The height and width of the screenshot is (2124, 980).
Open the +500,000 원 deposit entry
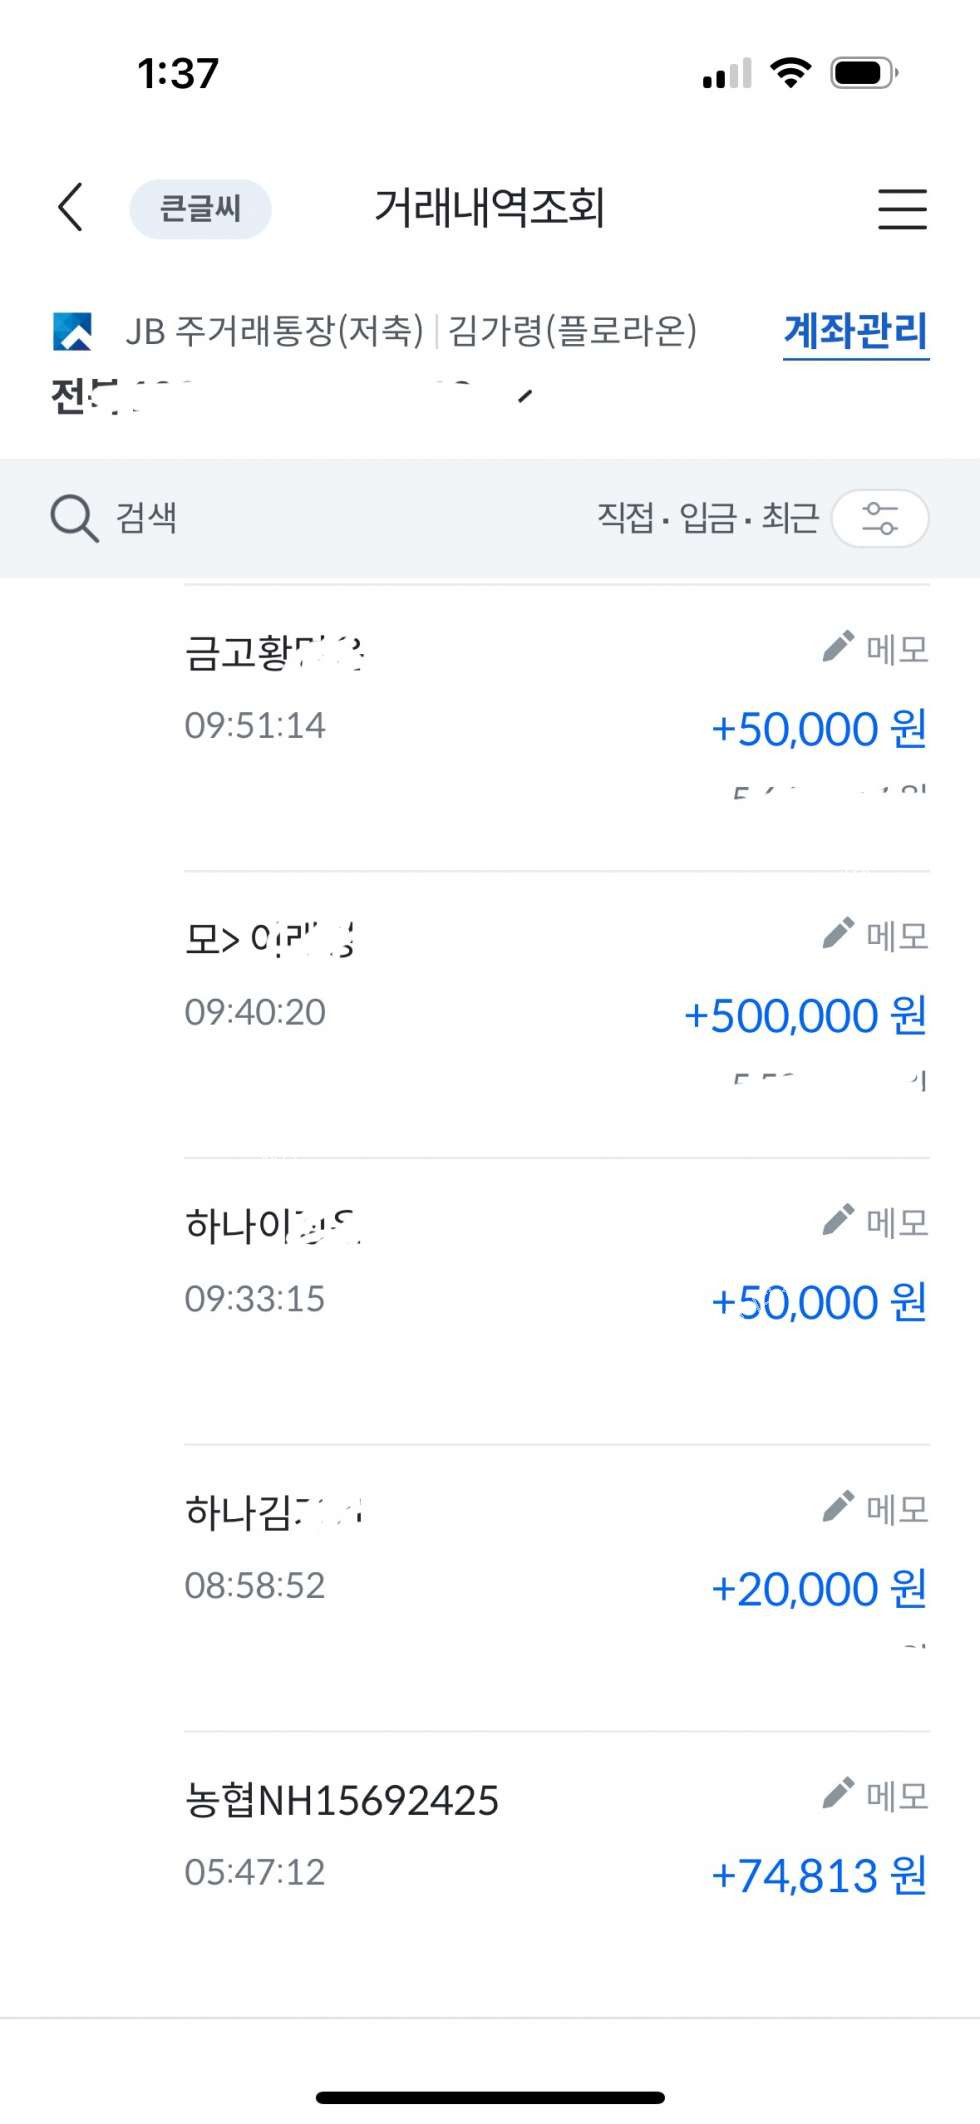[x=805, y=1016]
